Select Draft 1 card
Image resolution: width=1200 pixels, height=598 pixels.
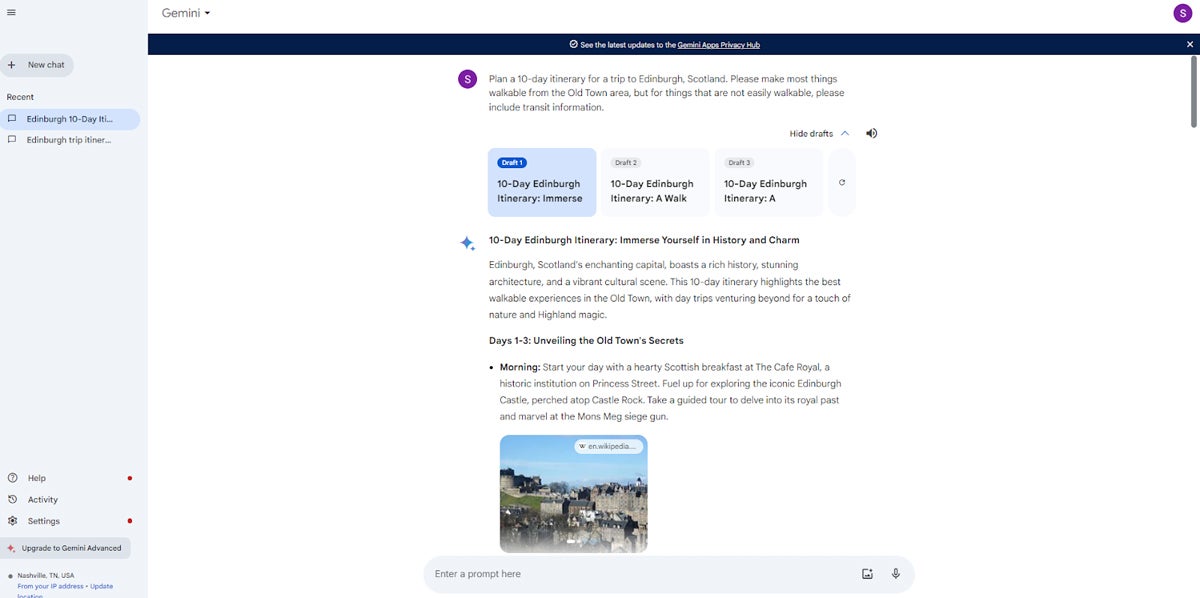pyautogui.click(x=542, y=182)
